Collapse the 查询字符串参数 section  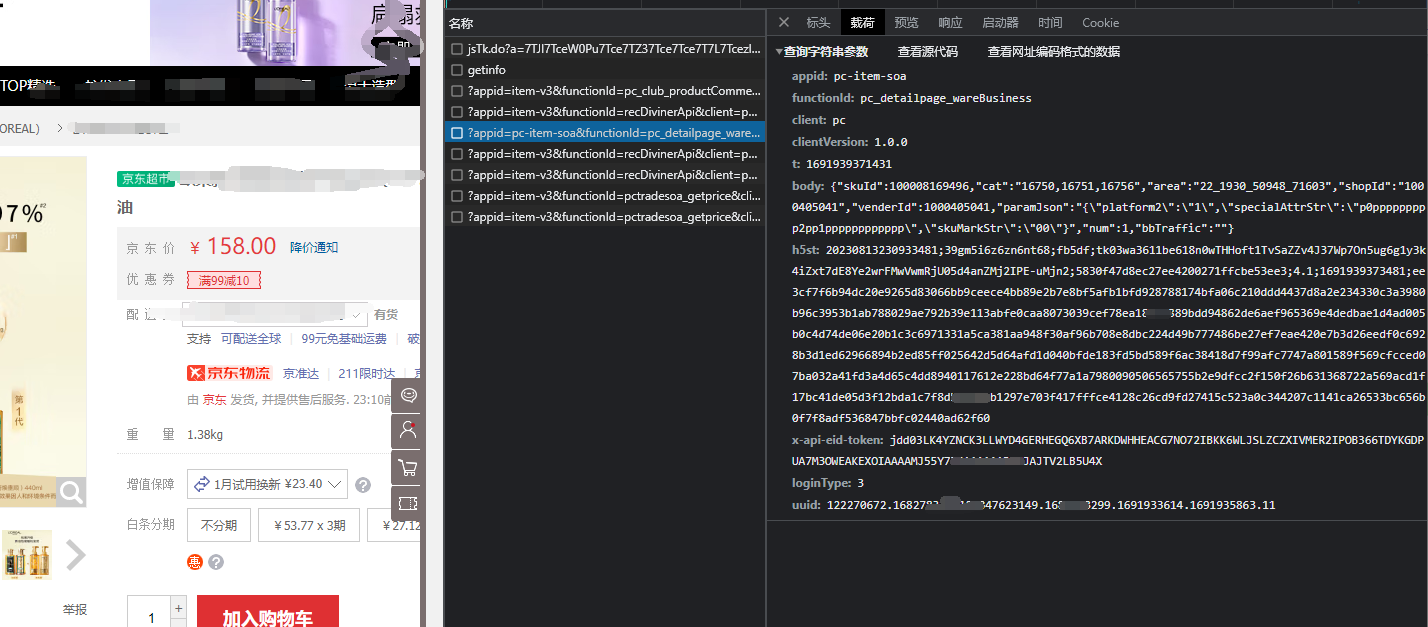pyautogui.click(x=781, y=52)
